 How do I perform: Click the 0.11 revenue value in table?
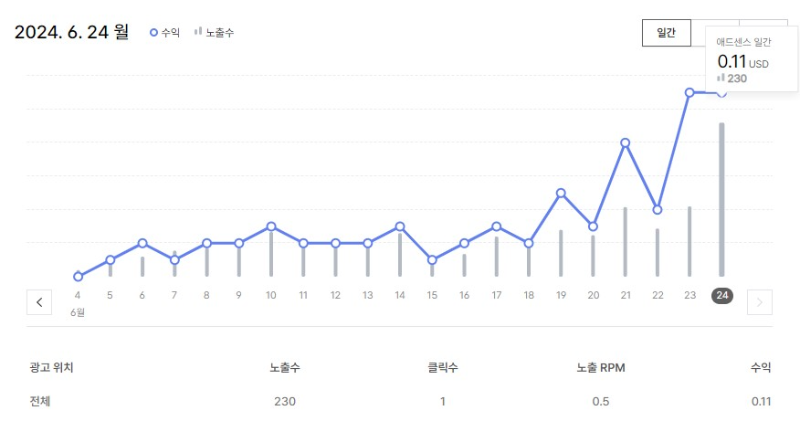tap(761, 401)
